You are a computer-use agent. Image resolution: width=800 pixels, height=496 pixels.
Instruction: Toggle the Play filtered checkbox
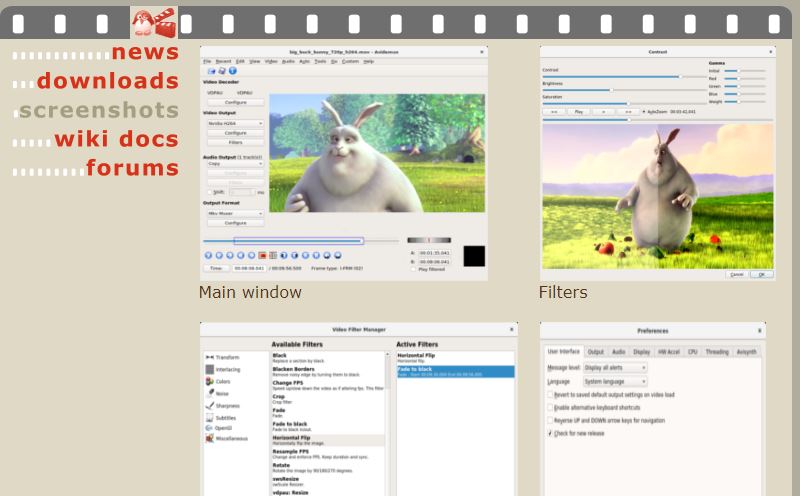[414, 269]
